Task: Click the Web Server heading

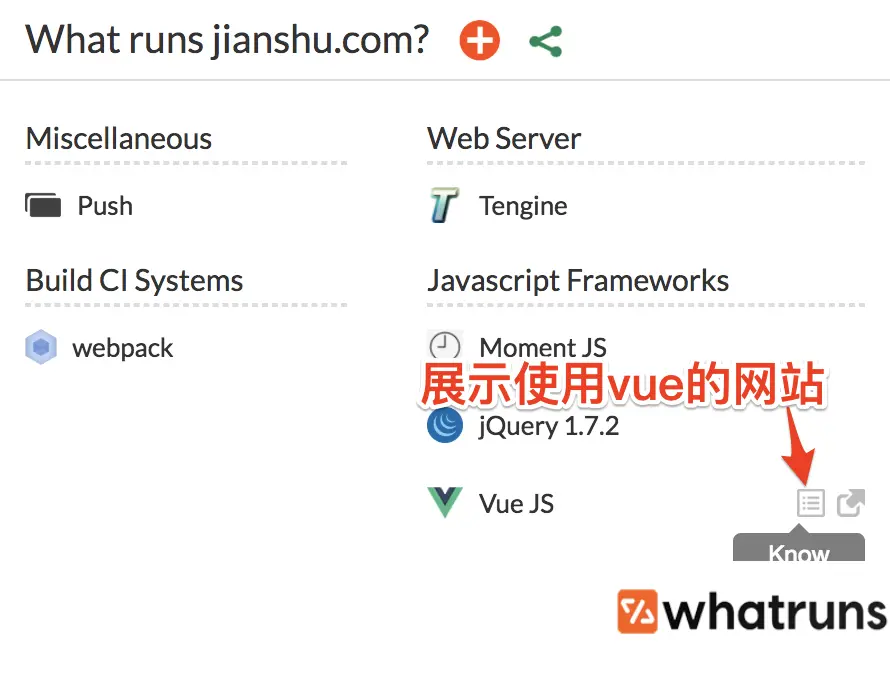Action: point(504,139)
